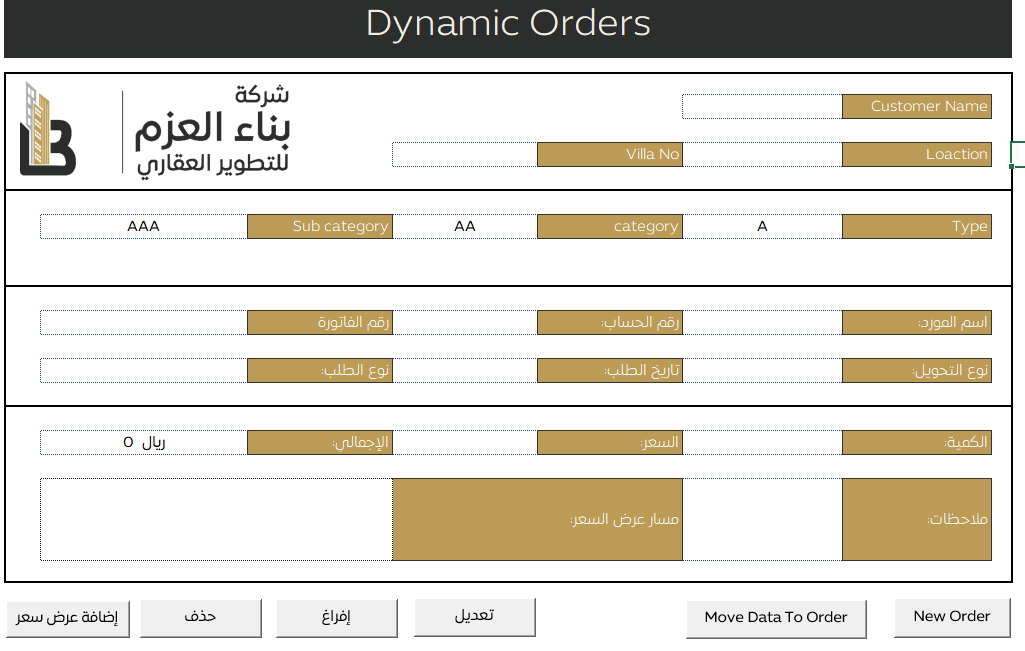
Task: Select the Type value cell A
Action: point(762,227)
